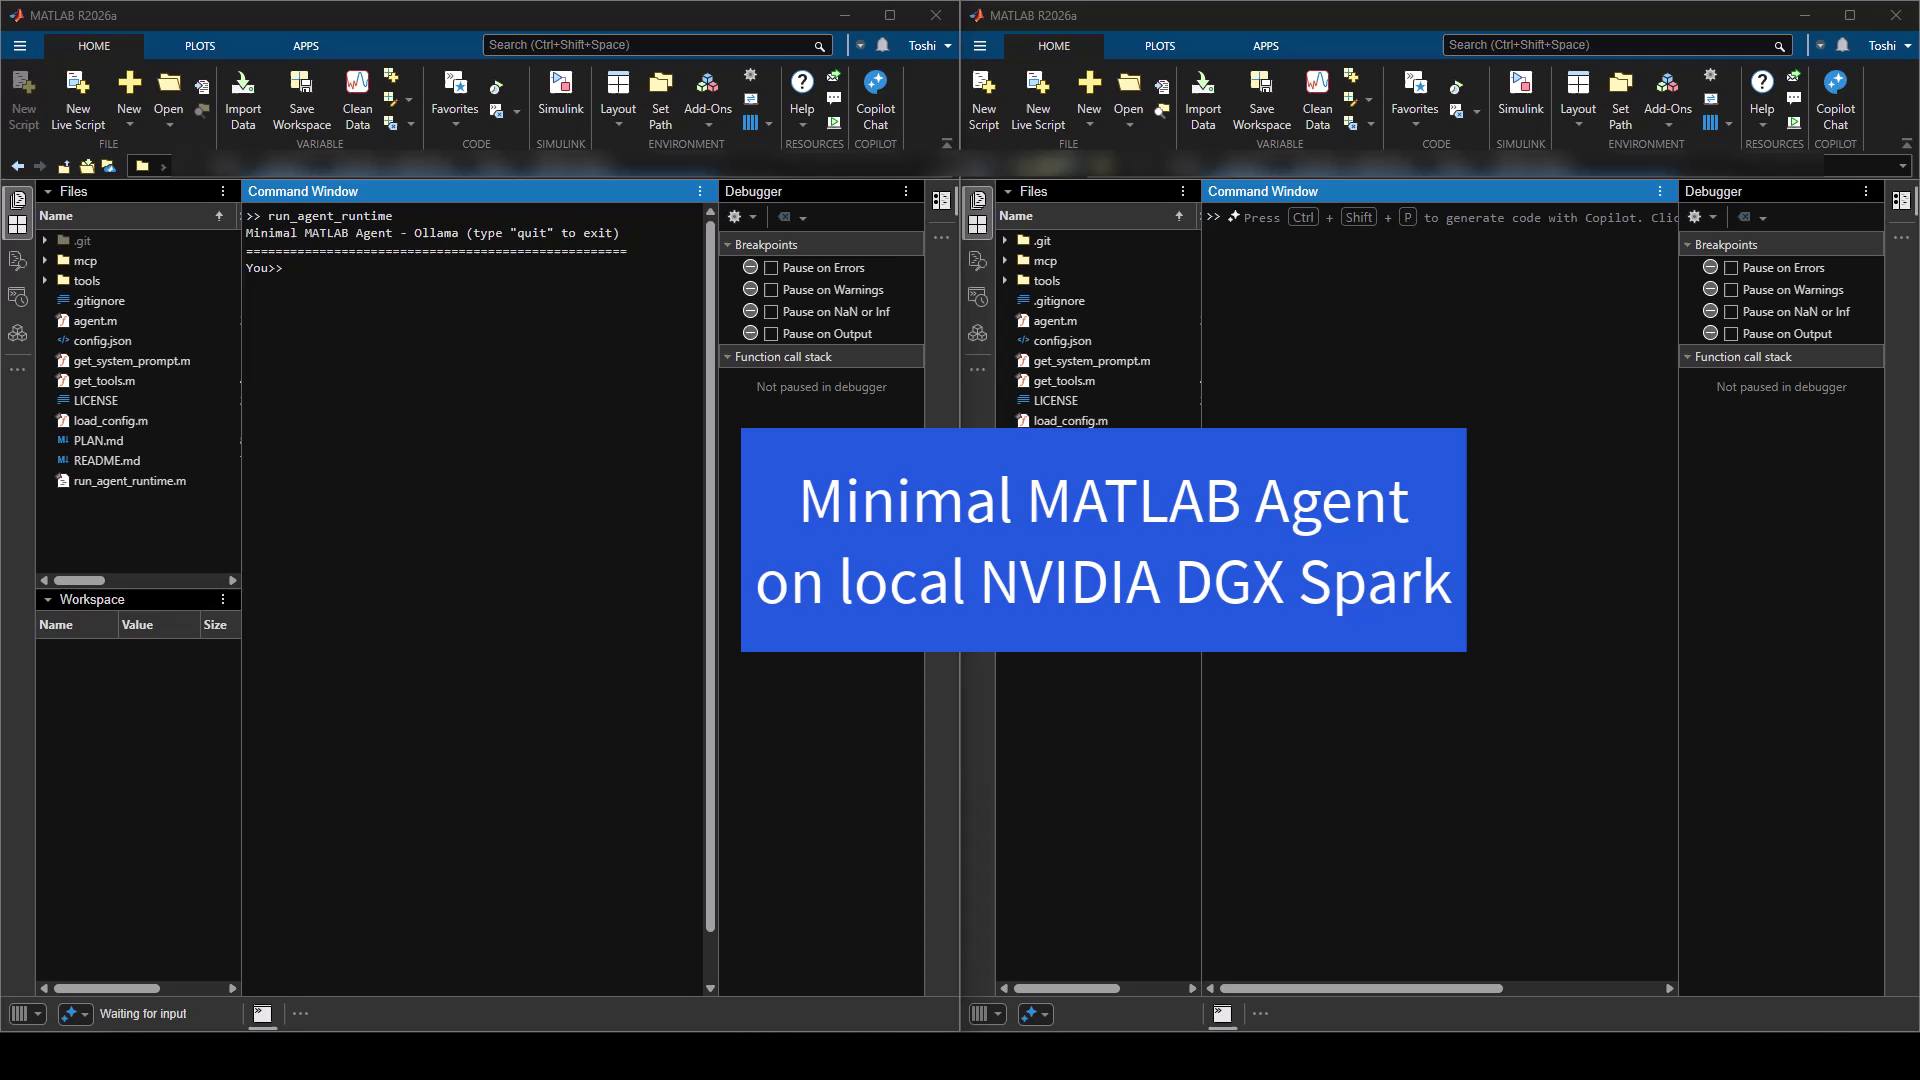Check Pause on Output in right Debugger

[1731, 334]
